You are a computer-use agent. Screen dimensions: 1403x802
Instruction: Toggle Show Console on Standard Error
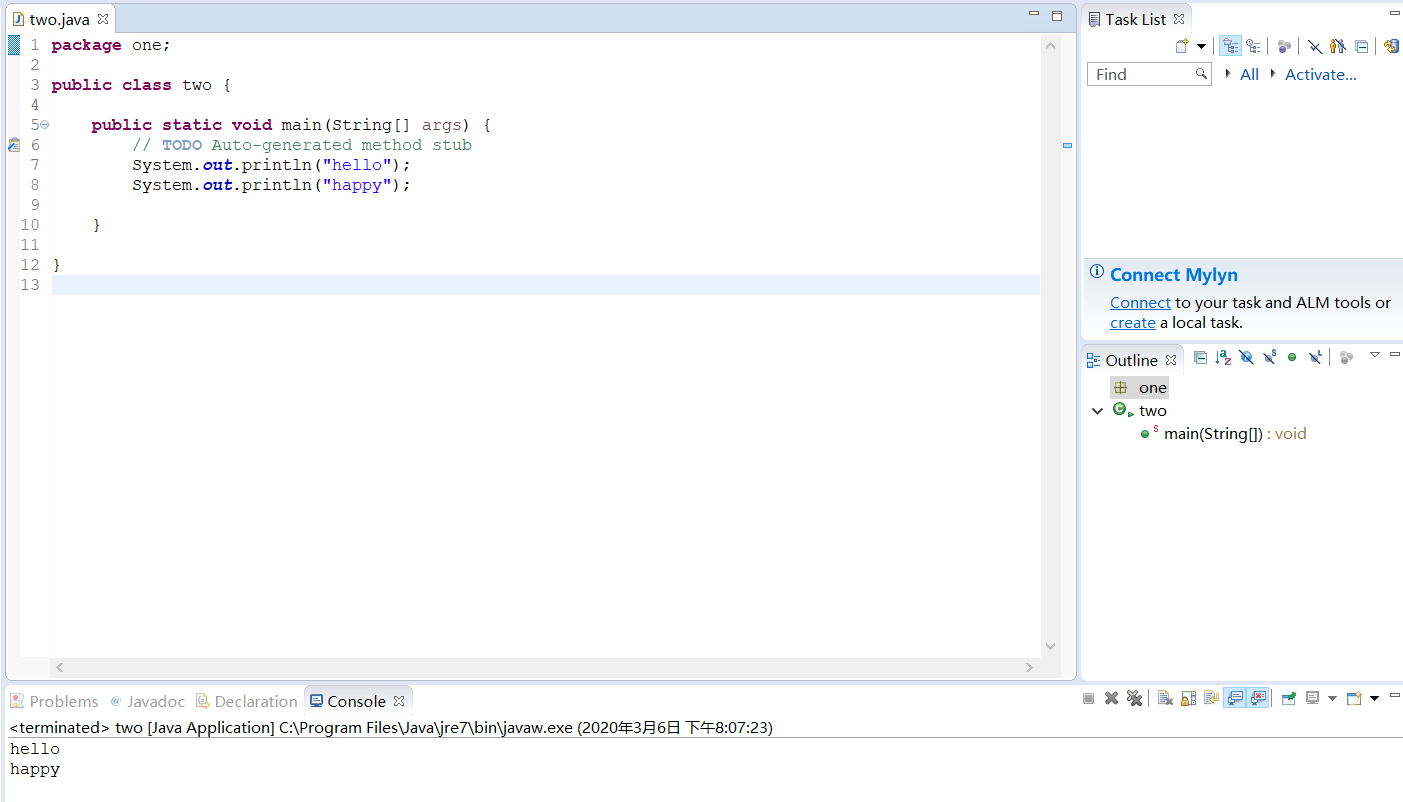(1258, 698)
